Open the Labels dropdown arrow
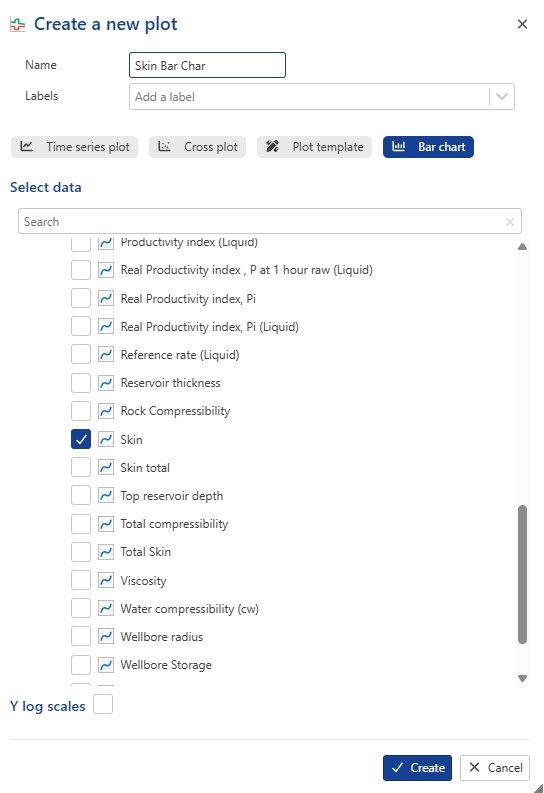The height and width of the screenshot is (793, 544). pos(502,97)
